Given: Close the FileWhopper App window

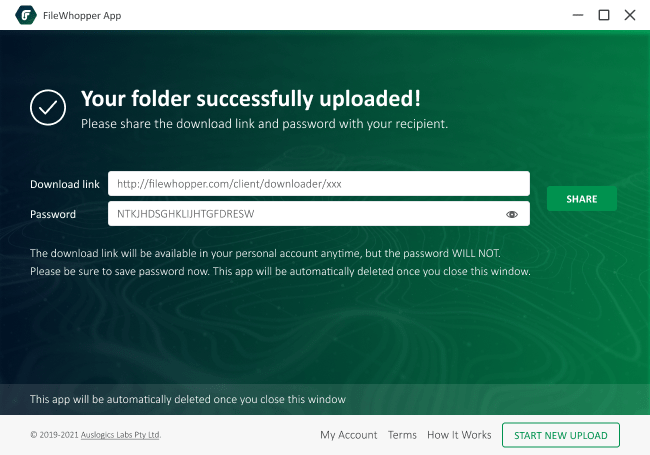Looking at the screenshot, I should click(x=630, y=15).
